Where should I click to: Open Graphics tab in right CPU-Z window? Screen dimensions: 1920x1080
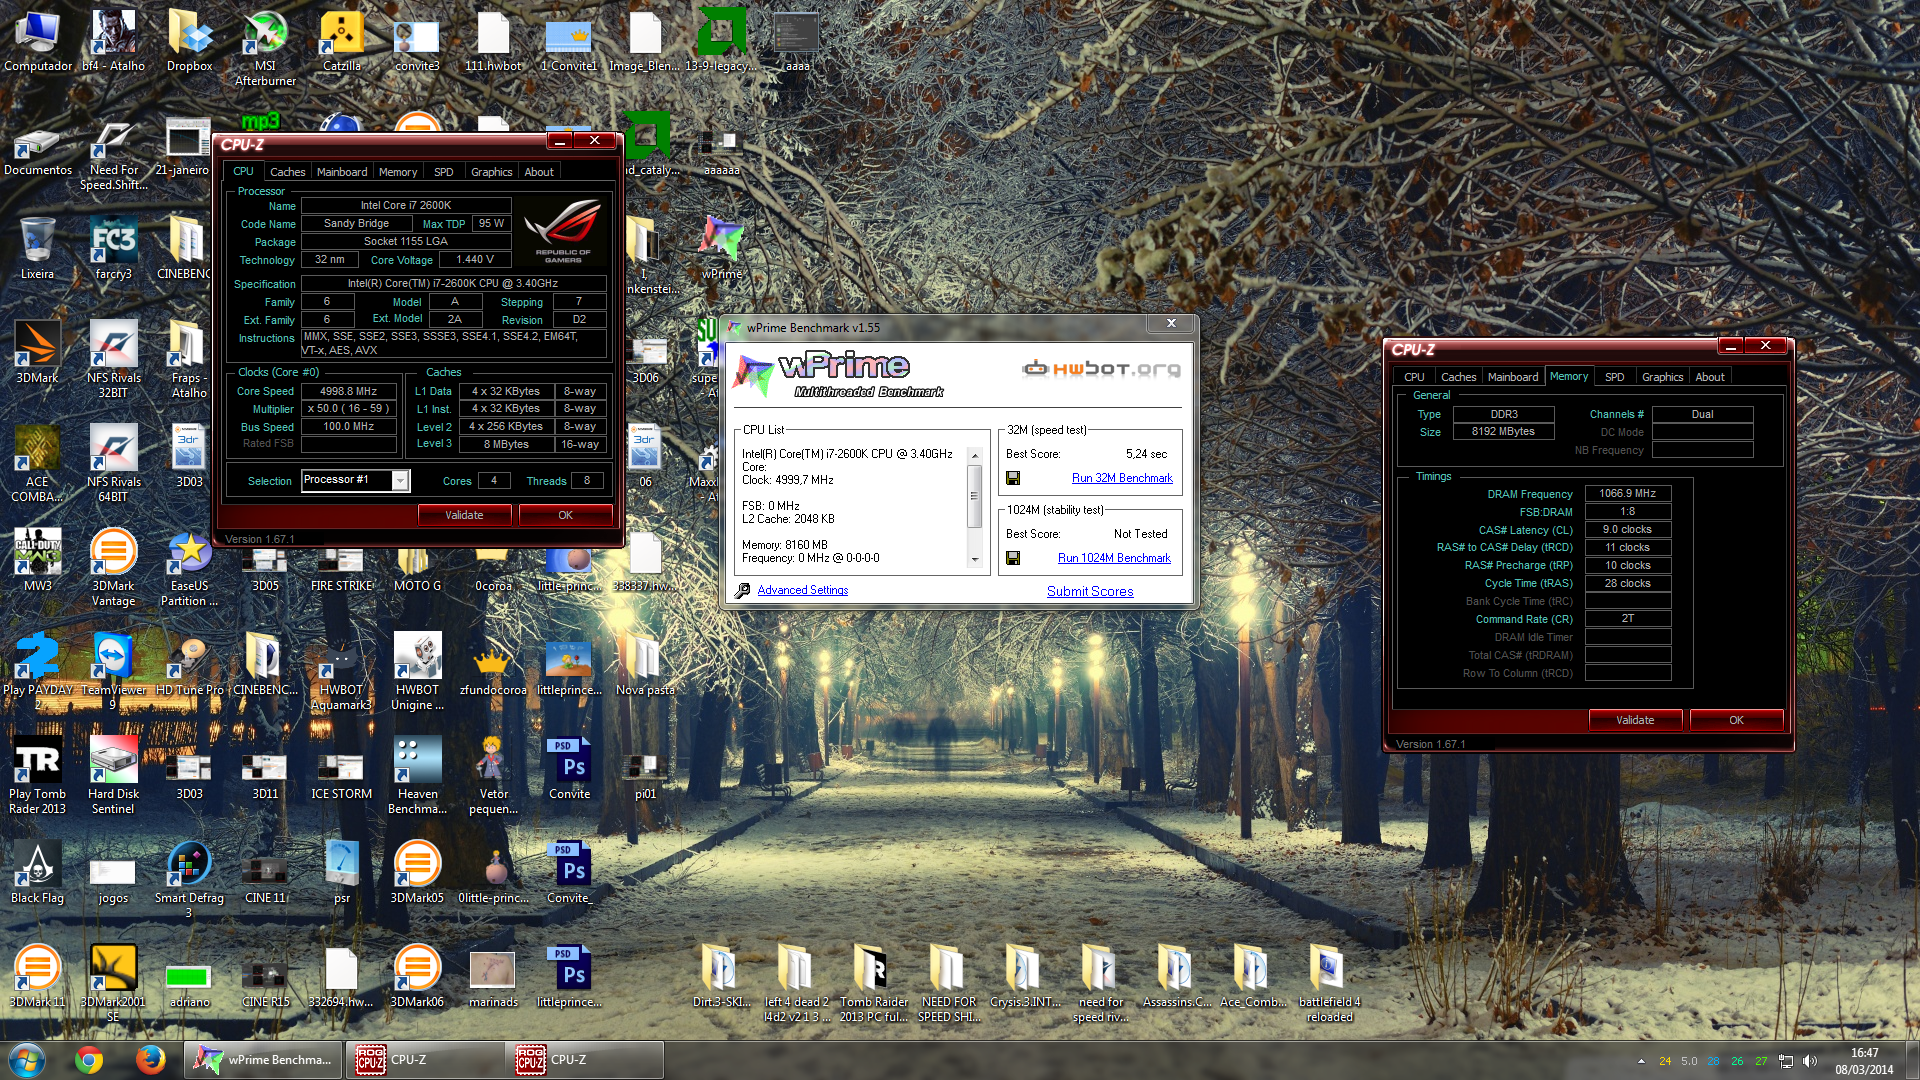pos(1662,377)
